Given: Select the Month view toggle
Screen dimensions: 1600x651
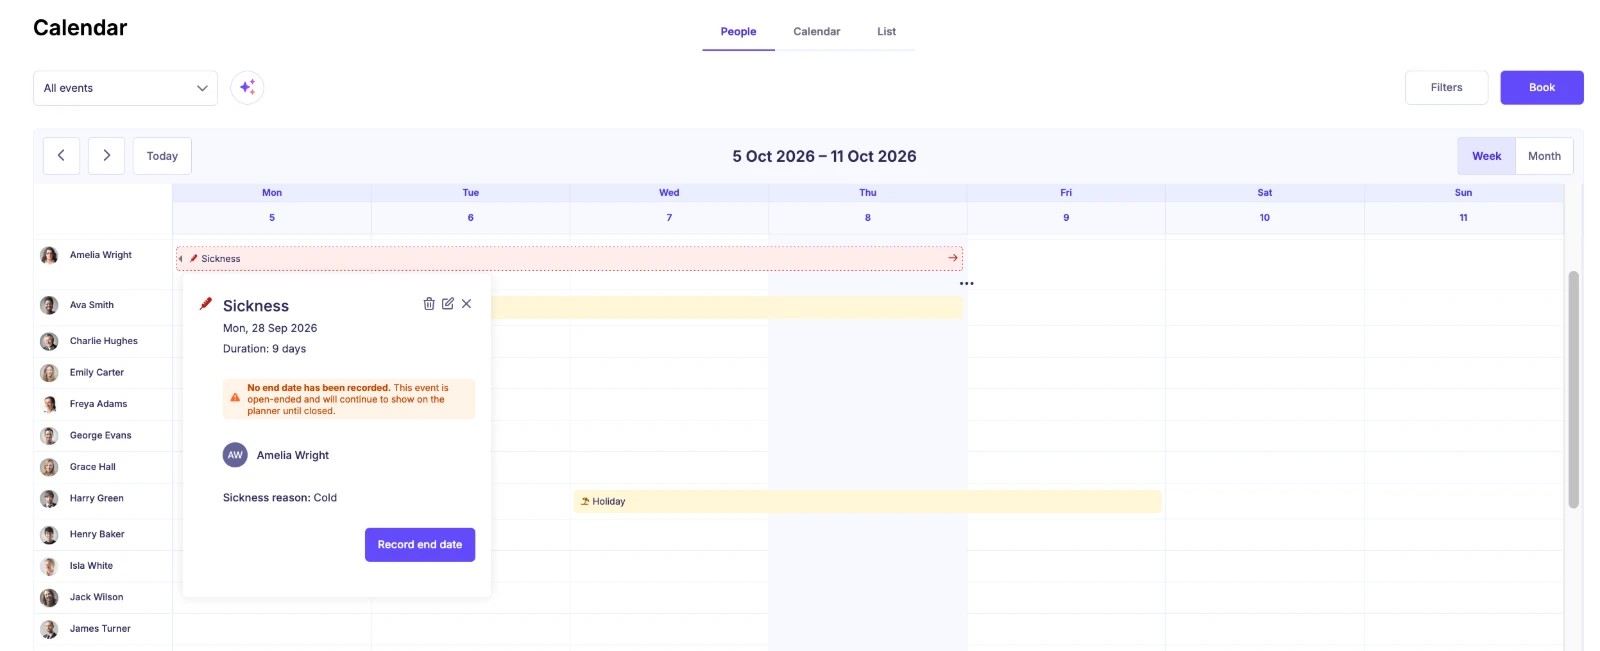Looking at the screenshot, I should click(1544, 156).
